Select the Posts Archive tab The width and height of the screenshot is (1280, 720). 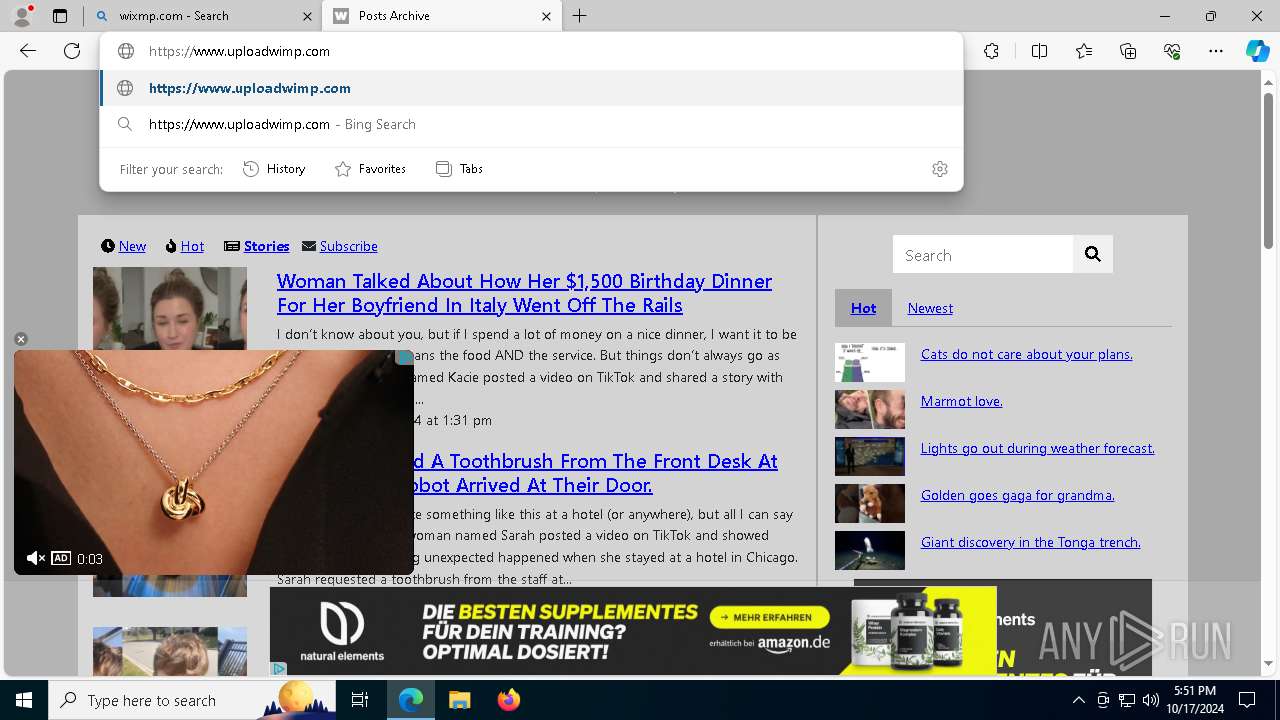[442, 16]
